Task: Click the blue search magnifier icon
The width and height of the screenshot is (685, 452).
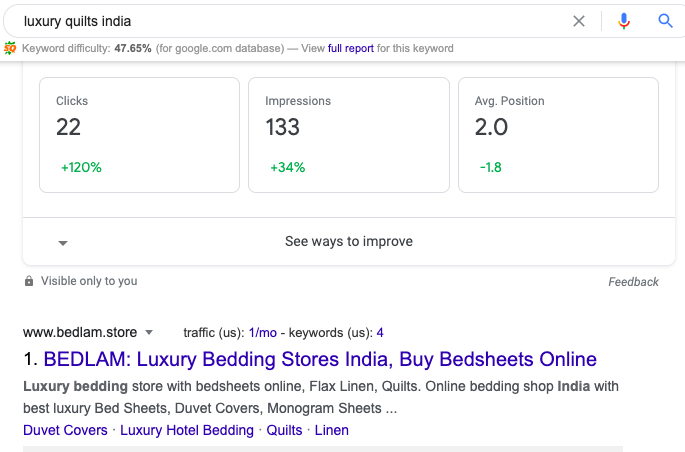Action: tap(665, 20)
